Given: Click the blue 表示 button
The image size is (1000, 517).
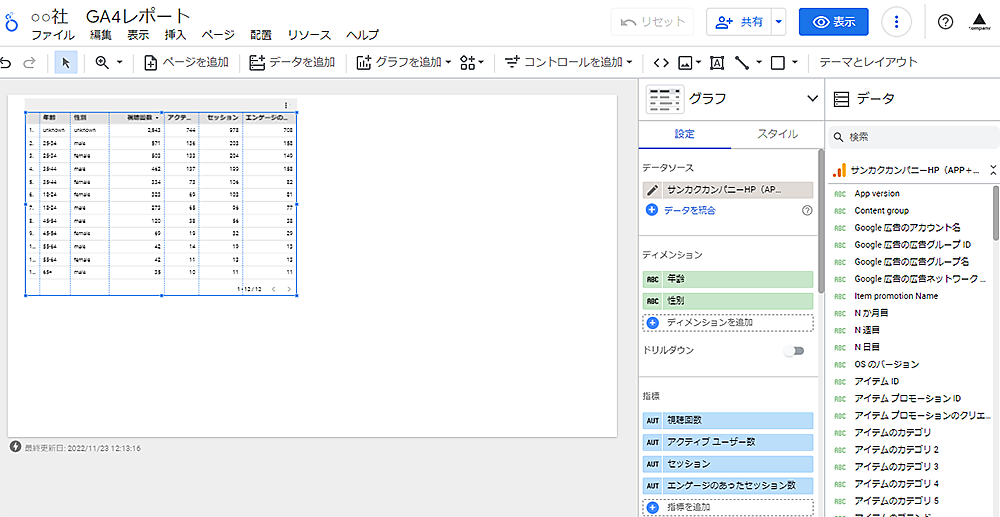Looking at the screenshot, I should point(833,22).
